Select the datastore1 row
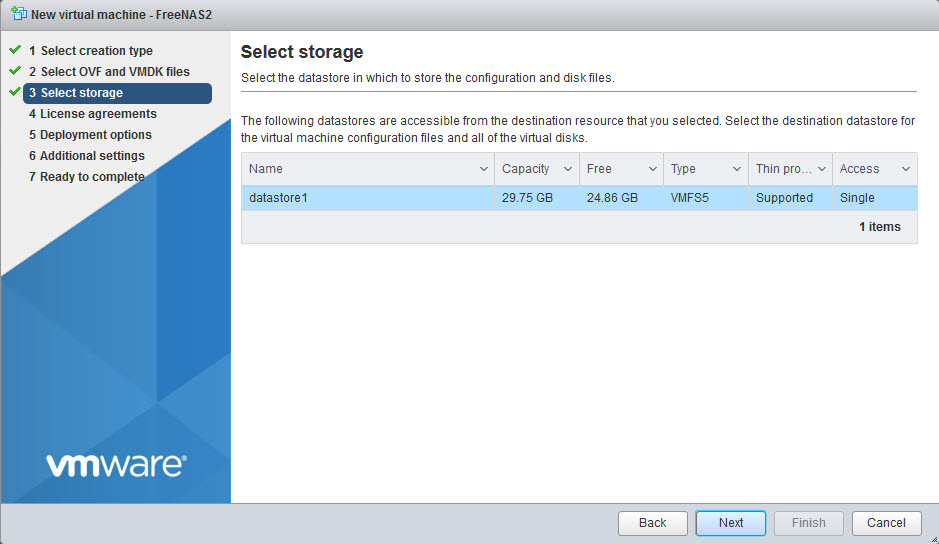This screenshot has width=939, height=544. coord(579,198)
